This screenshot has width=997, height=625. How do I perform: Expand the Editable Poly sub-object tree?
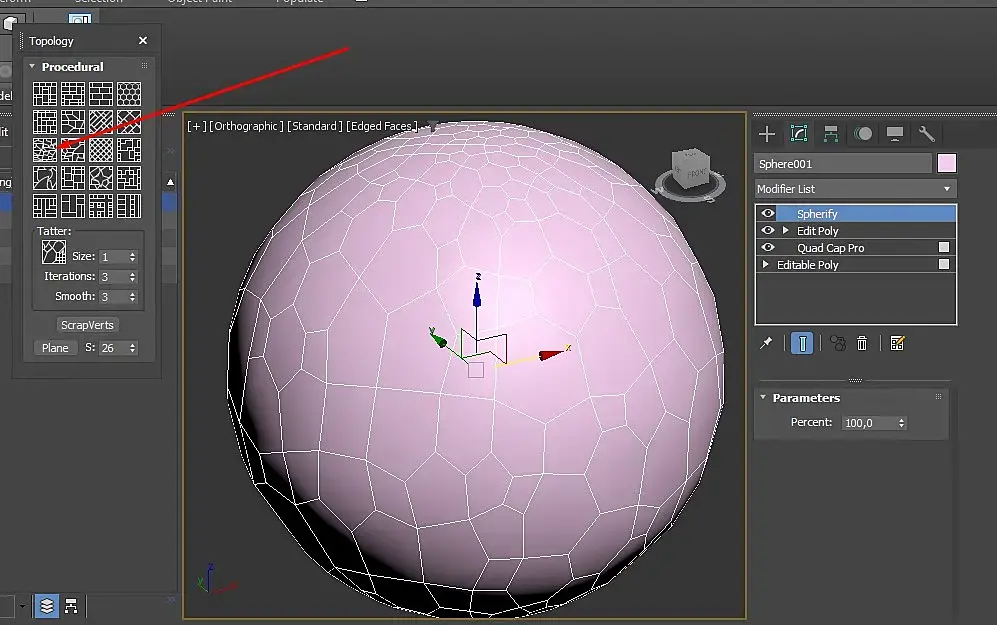pyautogui.click(x=766, y=264)
